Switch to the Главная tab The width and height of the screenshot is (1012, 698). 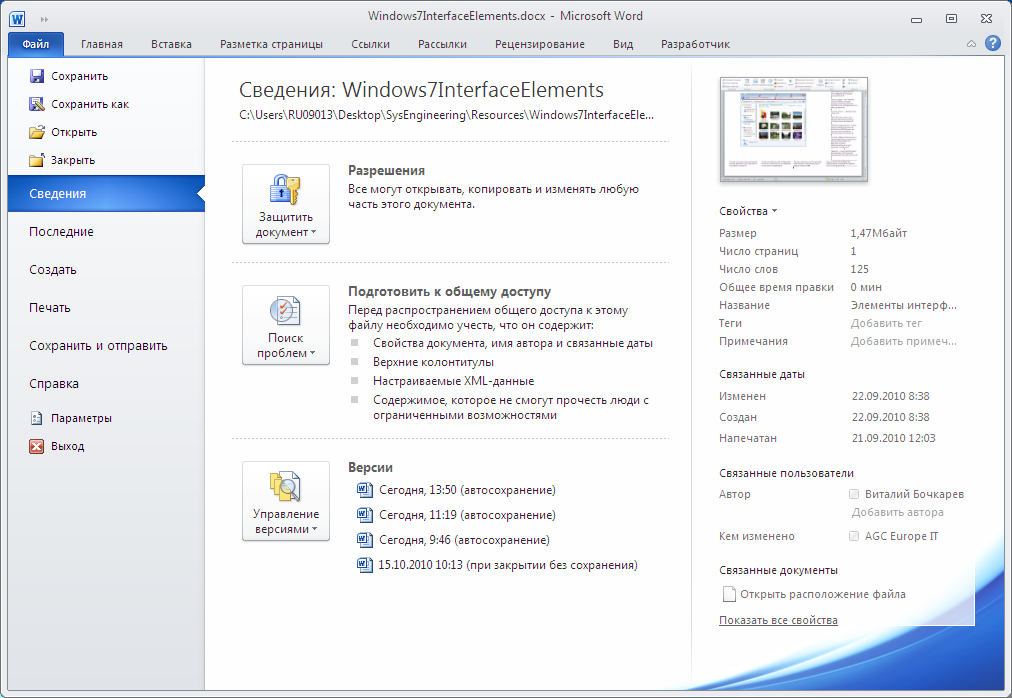[x=101, y=44]
